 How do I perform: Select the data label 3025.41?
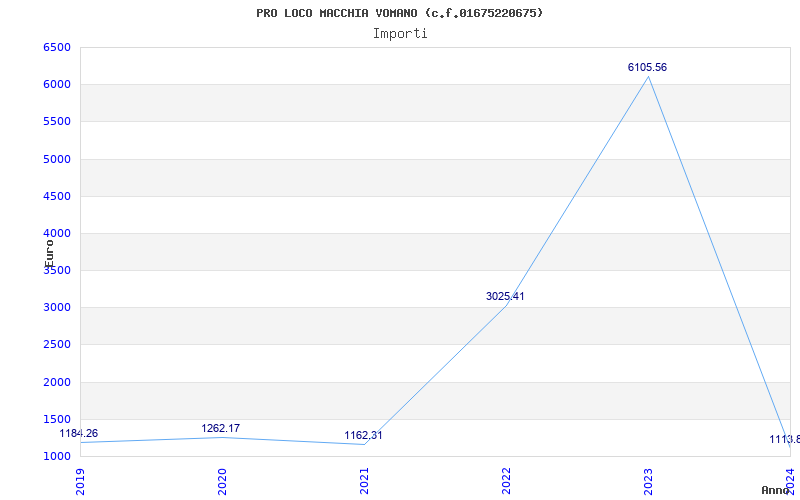505,296
